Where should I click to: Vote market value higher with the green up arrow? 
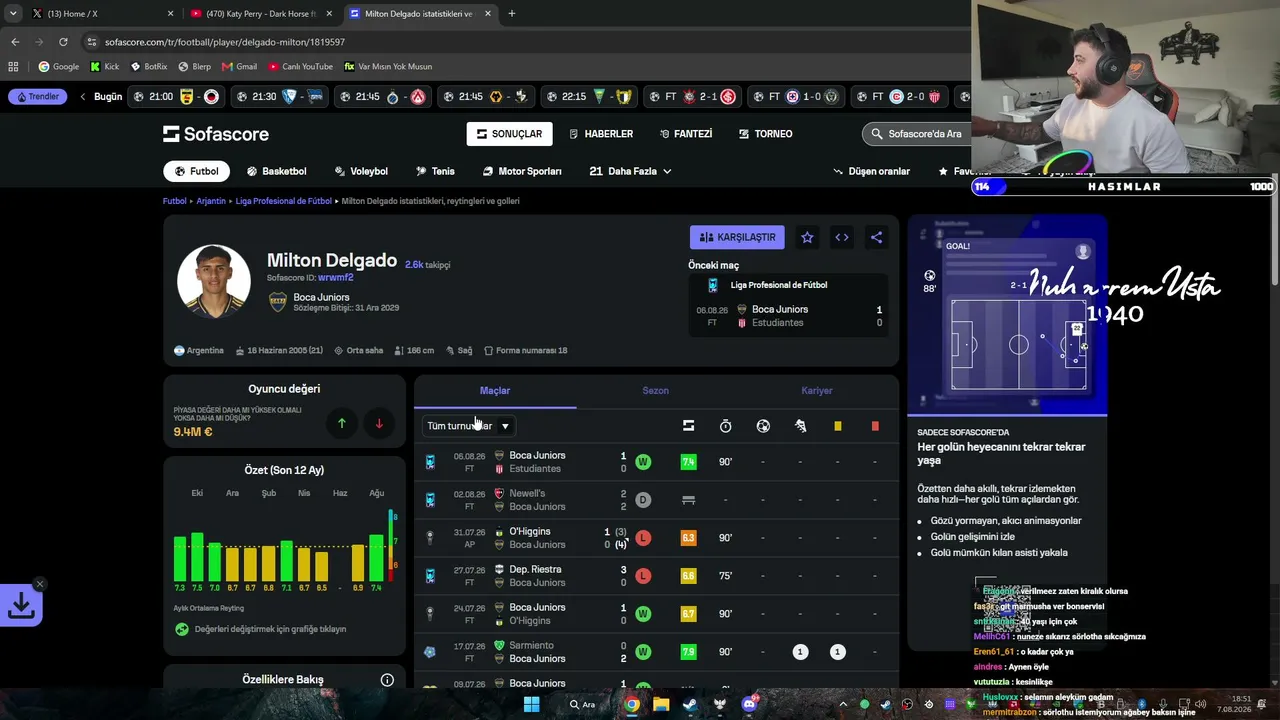click(x=341, y=424)
